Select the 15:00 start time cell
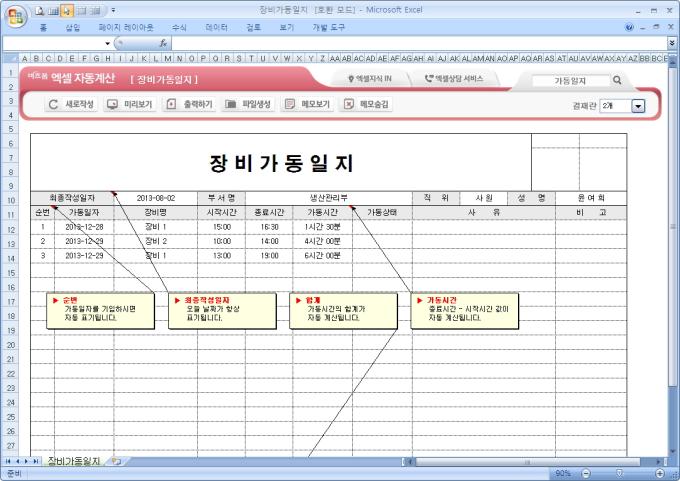This screenshot has width=680, height=481. [x=222, y=227]
